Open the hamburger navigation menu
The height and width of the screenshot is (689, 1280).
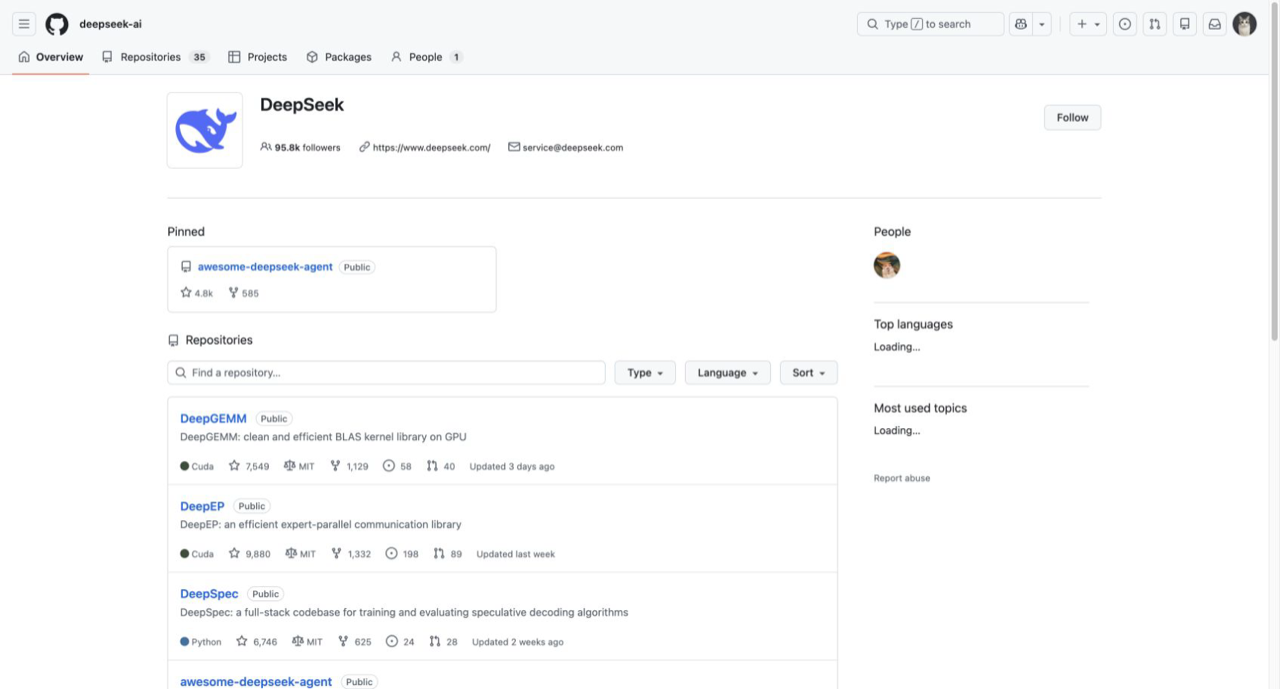click(x=24, y=24)
